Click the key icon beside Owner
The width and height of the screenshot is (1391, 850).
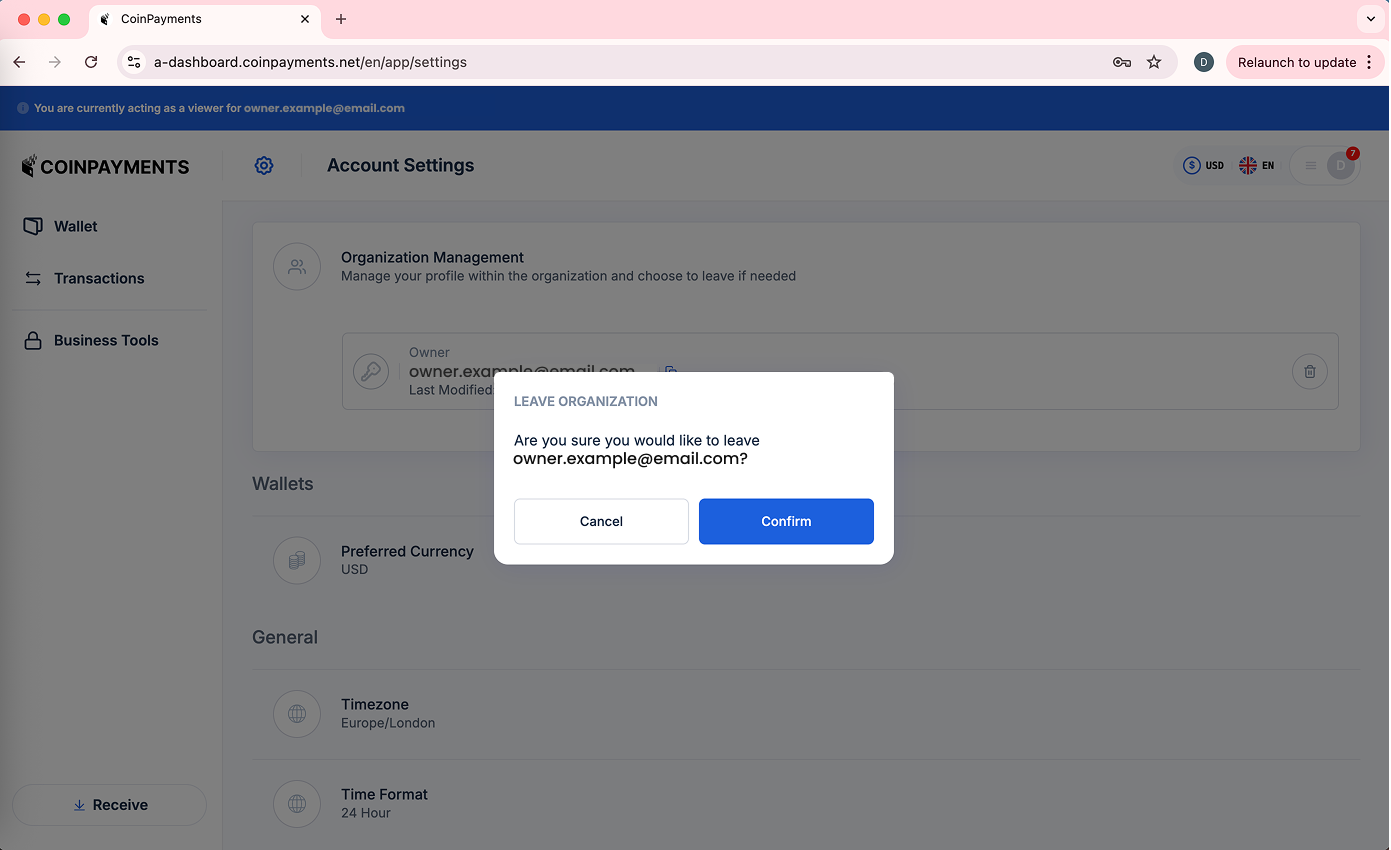coord(371,372)
